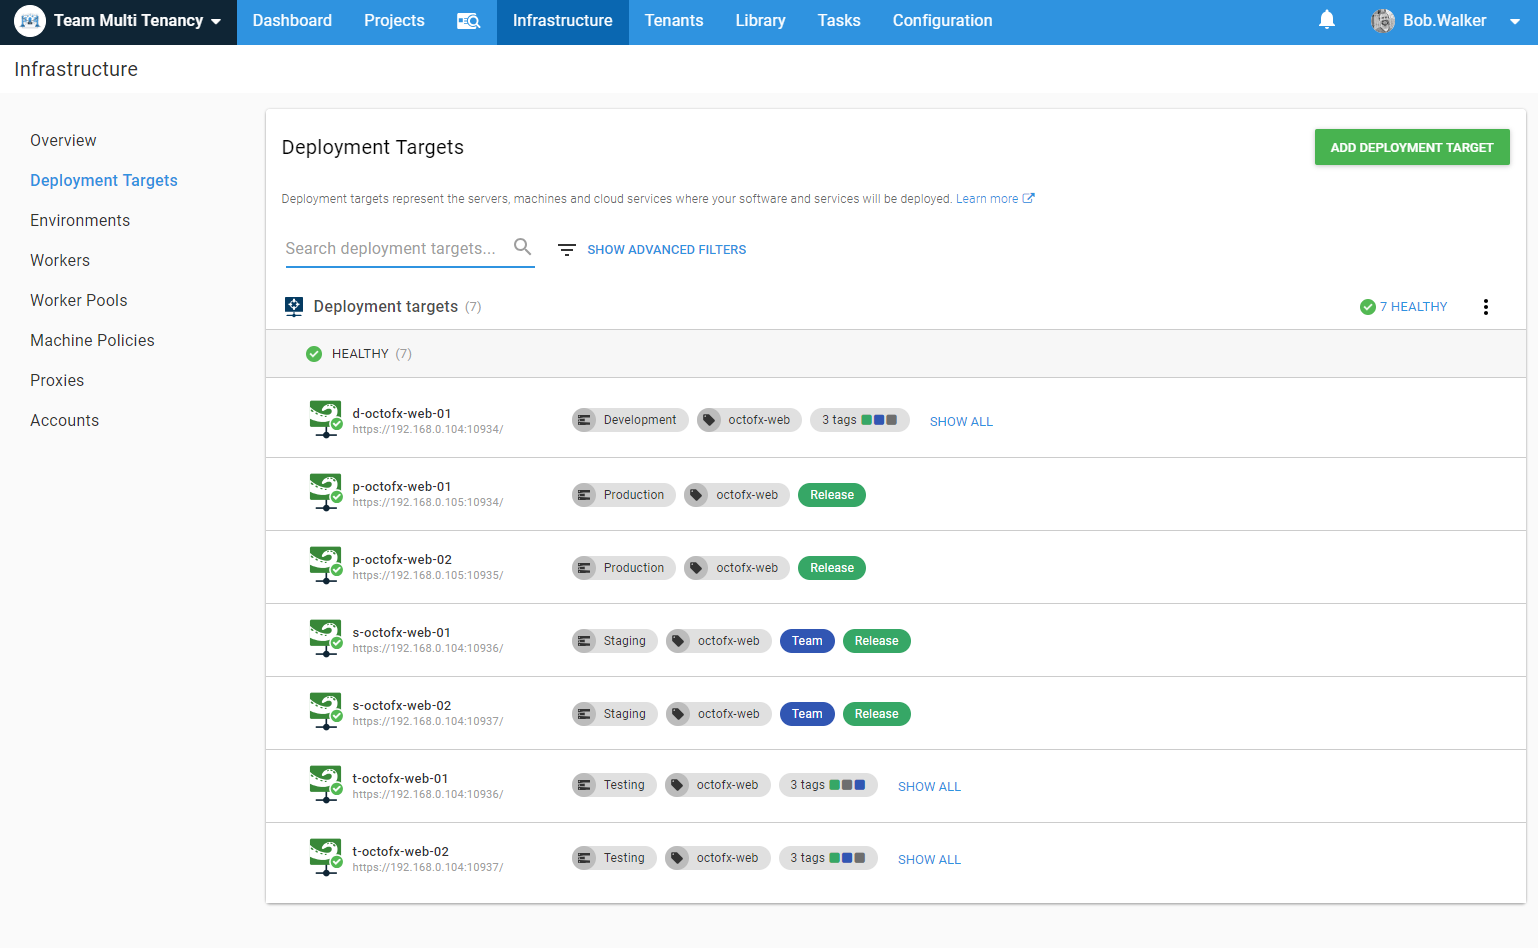Image resolution: width=1538 pixels, height=948 pixels.
Task: Open the search icon in top navigation
Action: pyautogui.click(x=468, y=21)
